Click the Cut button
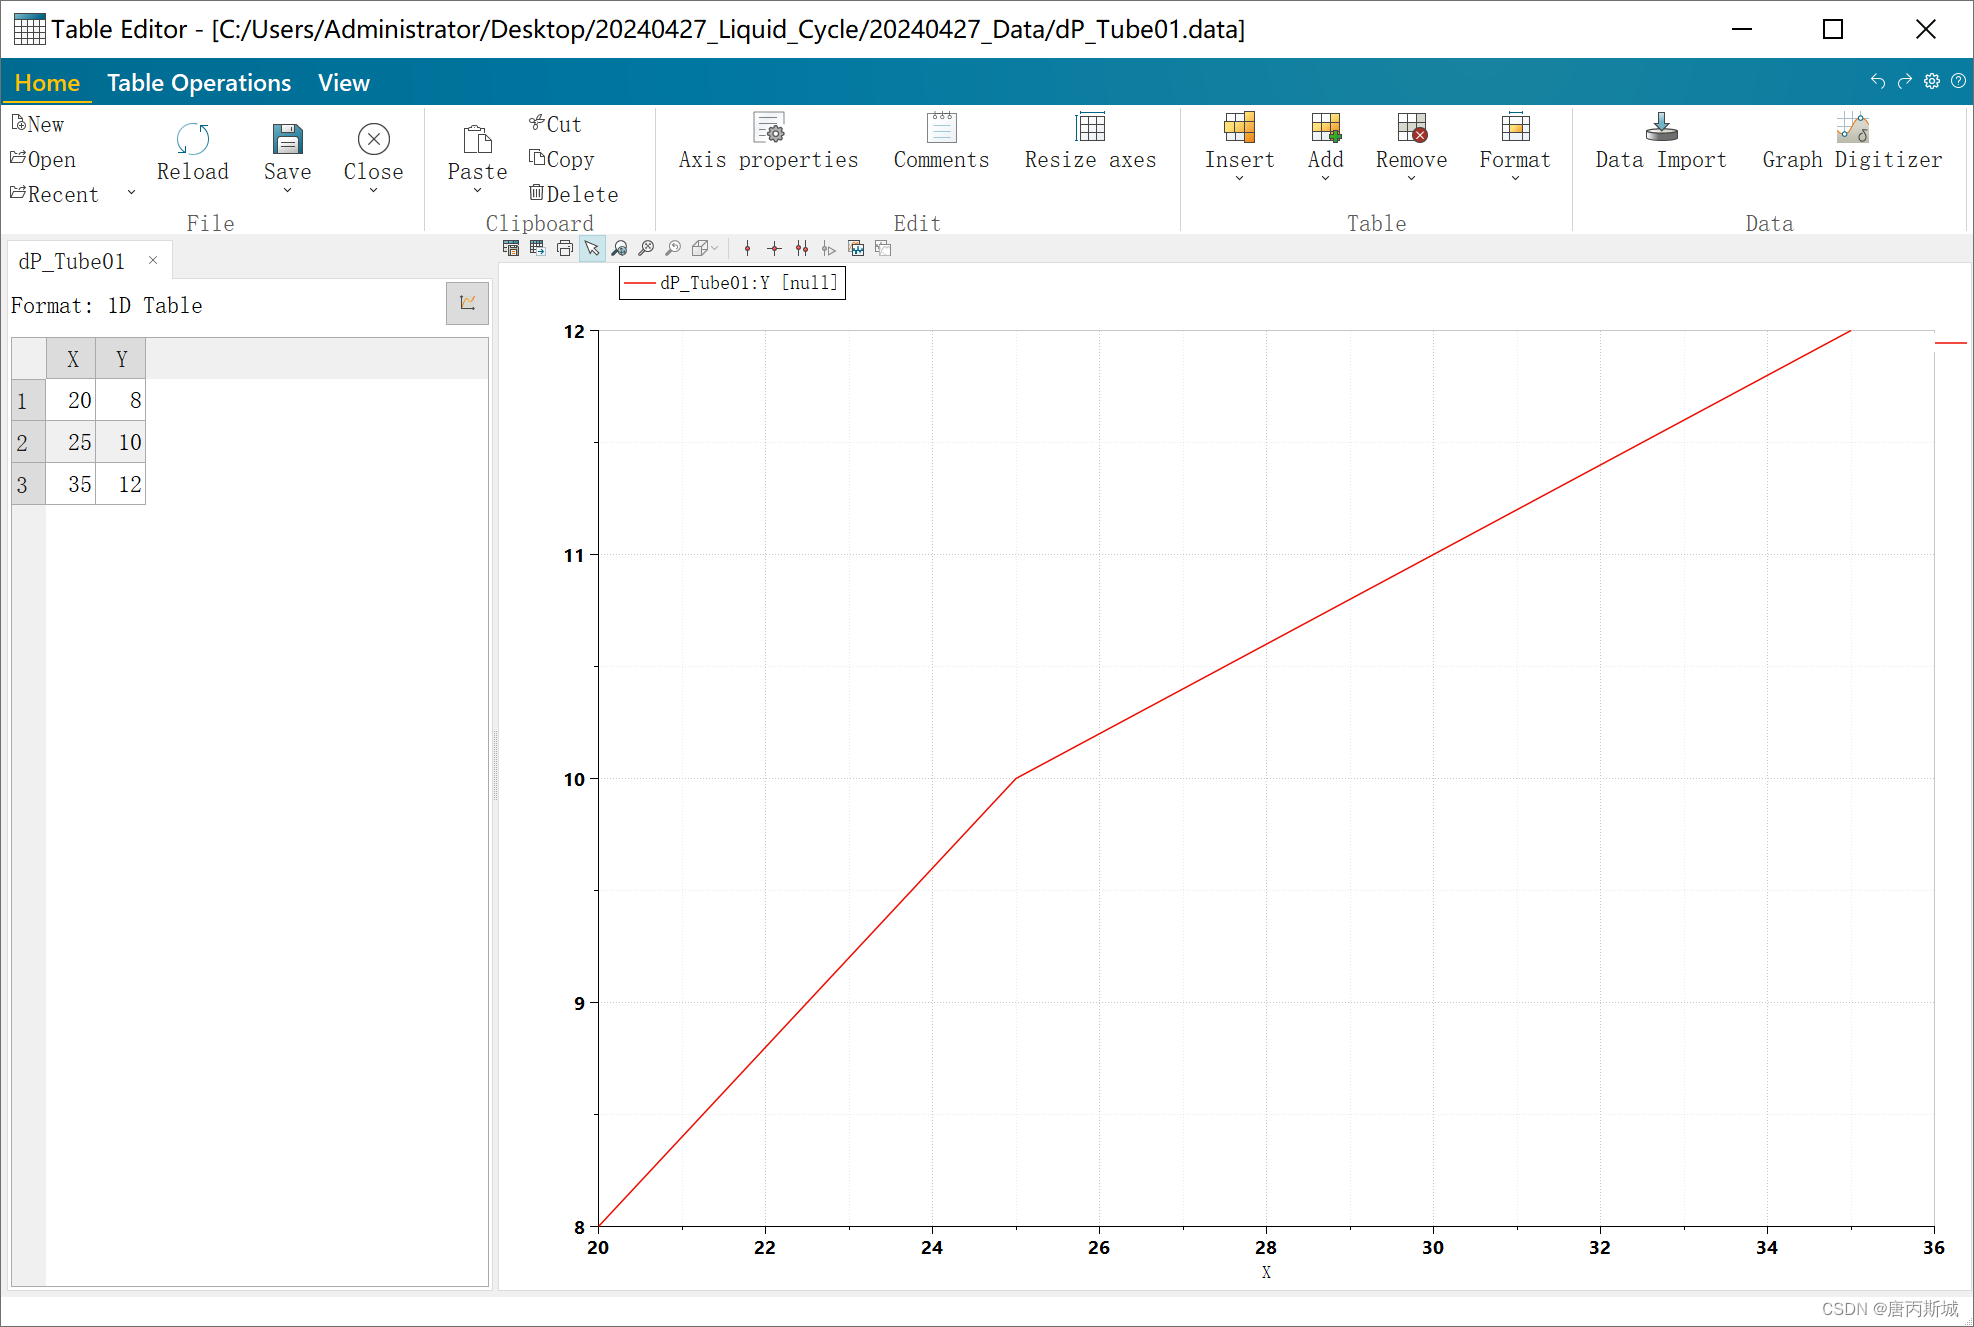 coord(555,124)
